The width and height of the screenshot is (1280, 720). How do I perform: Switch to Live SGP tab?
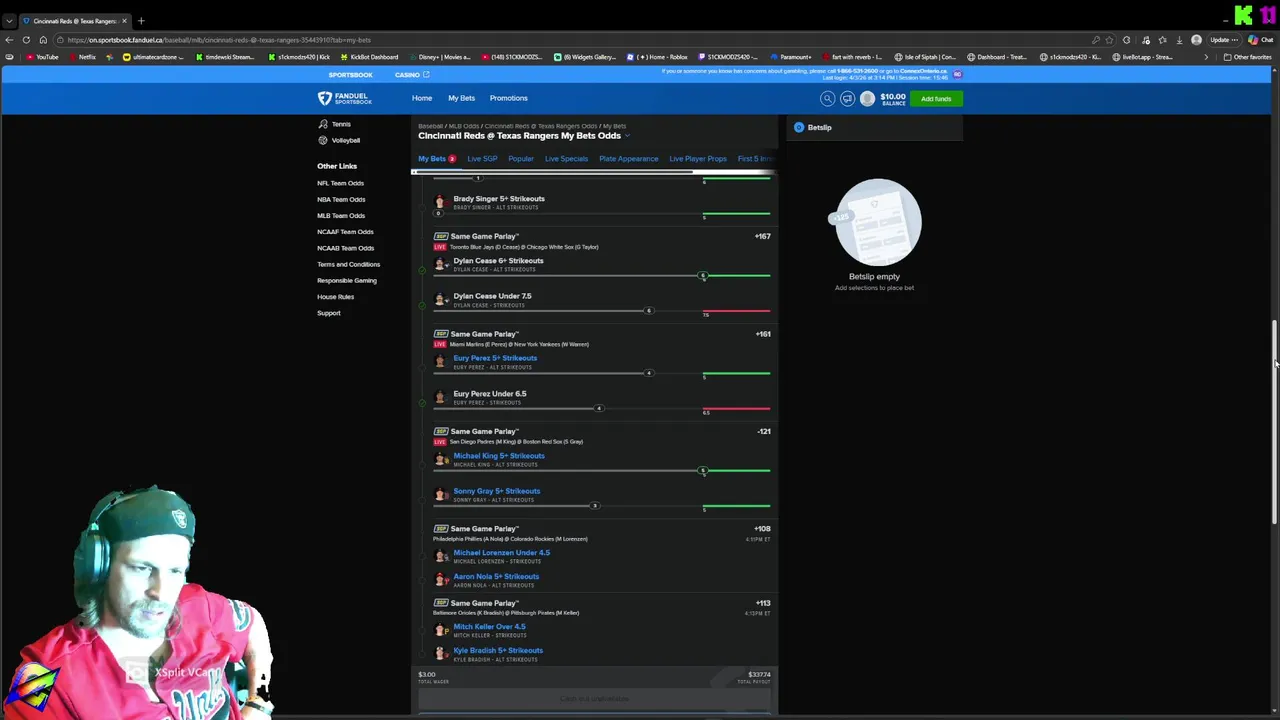482,159
